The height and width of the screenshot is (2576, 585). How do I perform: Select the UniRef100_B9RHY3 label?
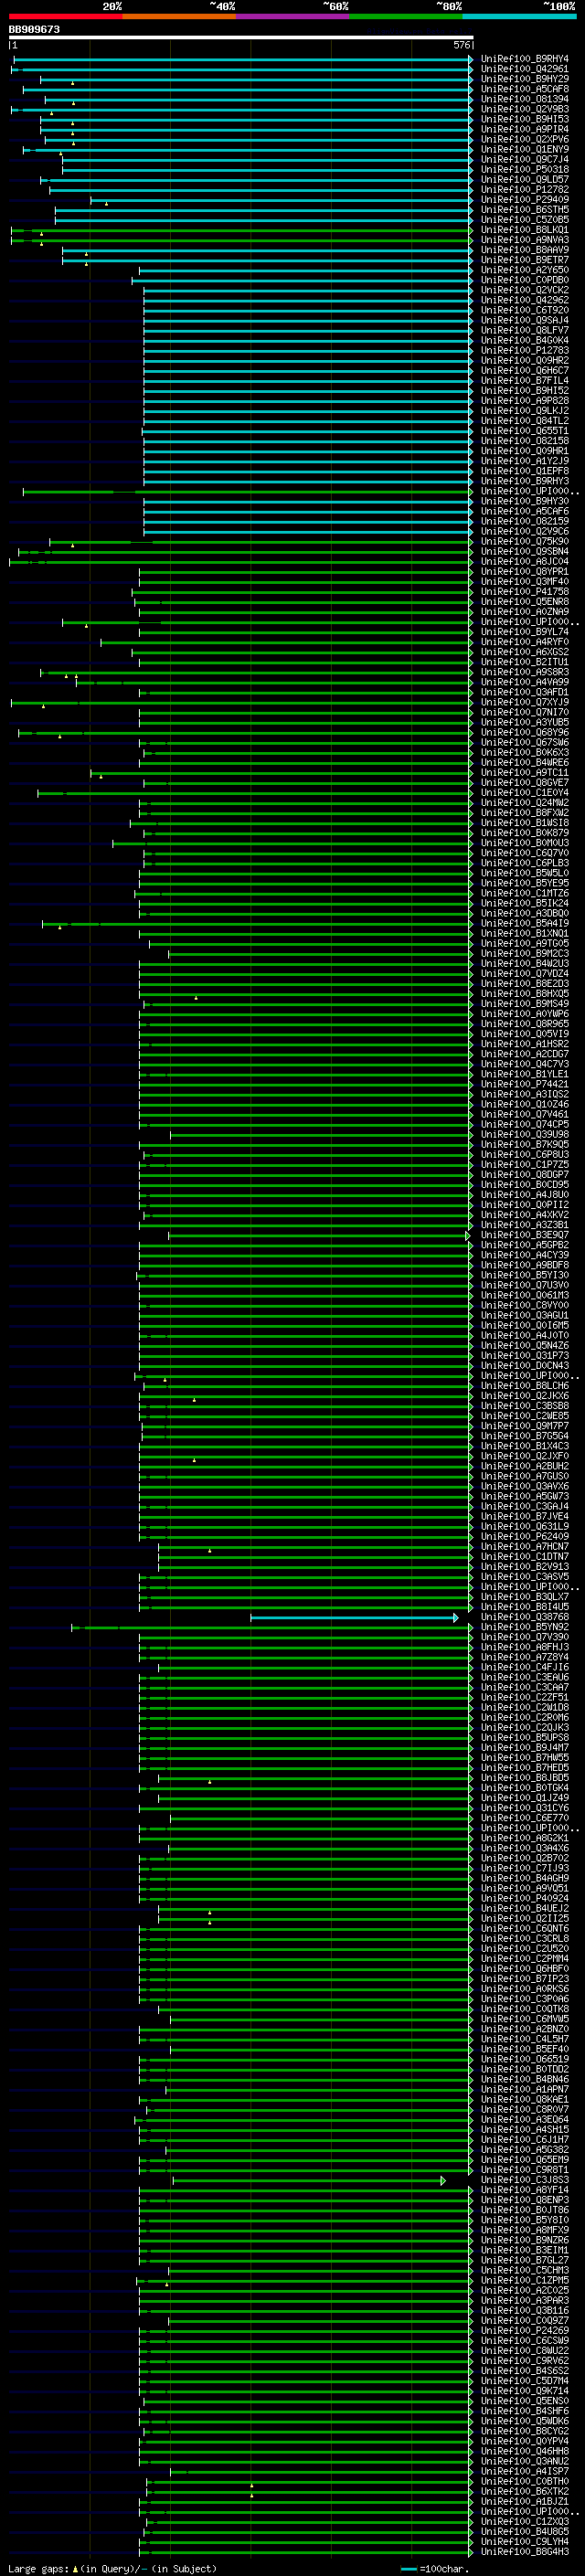click(x=524, y=481)
